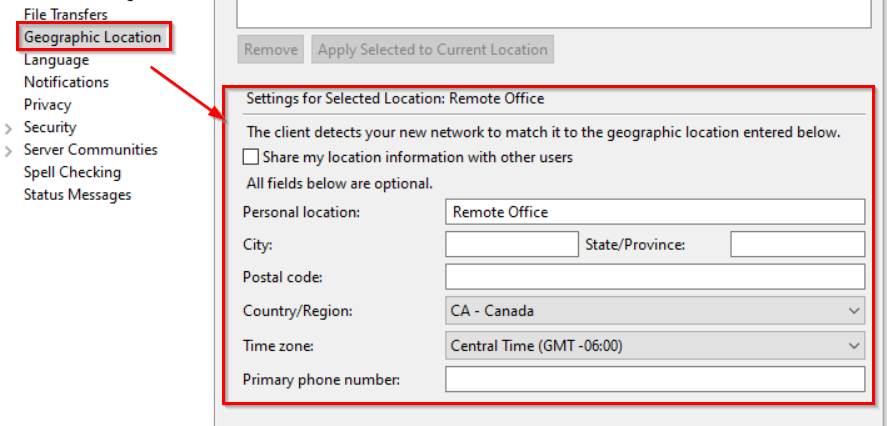Image resolution: width=887 pixels, height=426 pixels.
Task: Select Spell Checking in the sidebar
Action: pyautogui.click(x=72, y=172)
